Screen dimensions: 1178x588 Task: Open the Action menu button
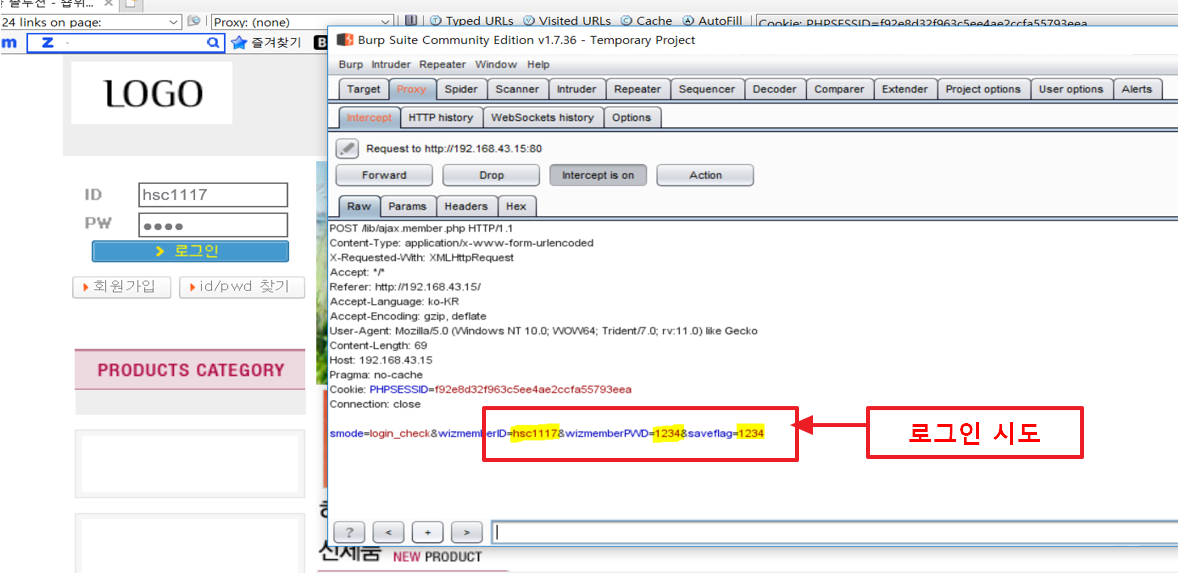pyautogui.click(x=705, y=175)
